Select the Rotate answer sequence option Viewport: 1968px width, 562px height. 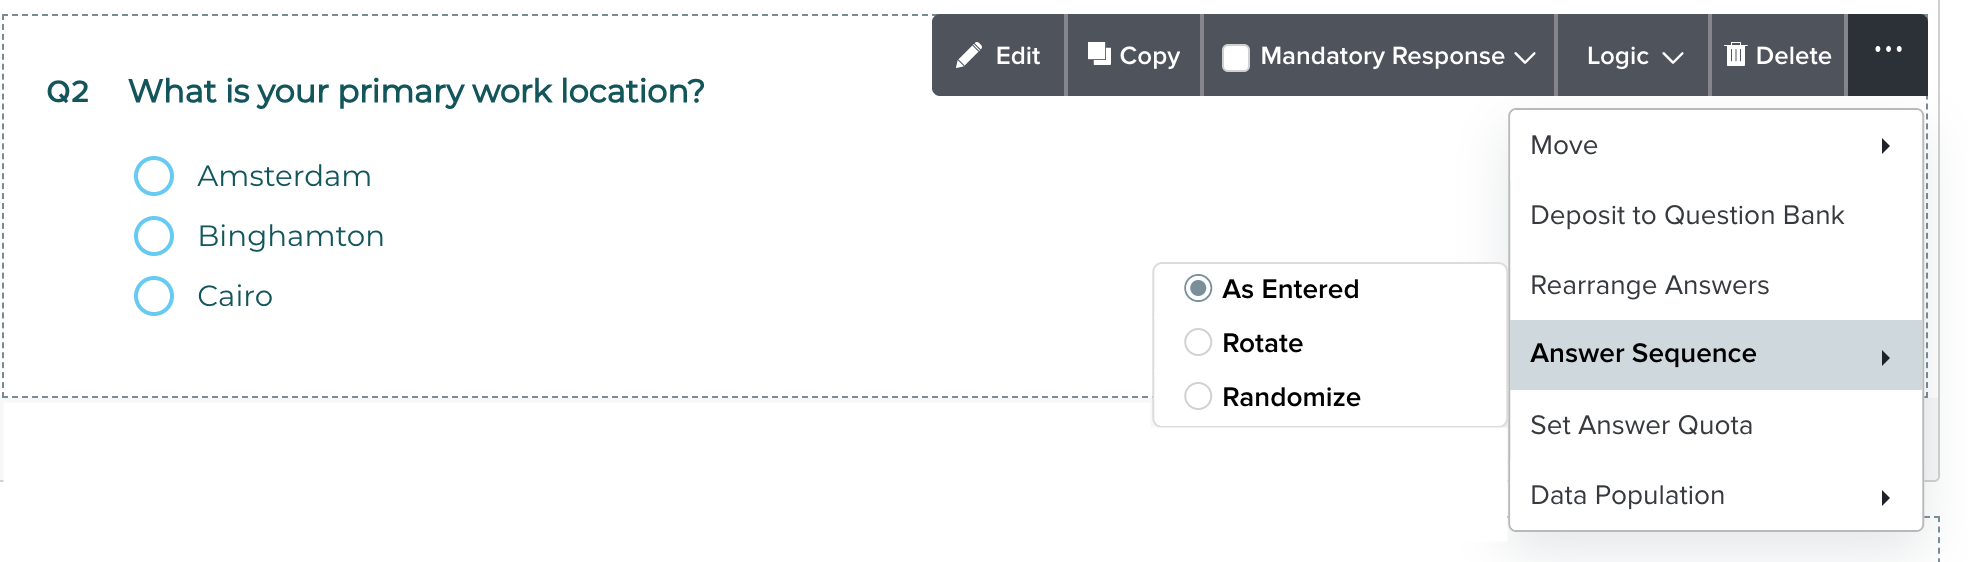[x=1198, y=343]
